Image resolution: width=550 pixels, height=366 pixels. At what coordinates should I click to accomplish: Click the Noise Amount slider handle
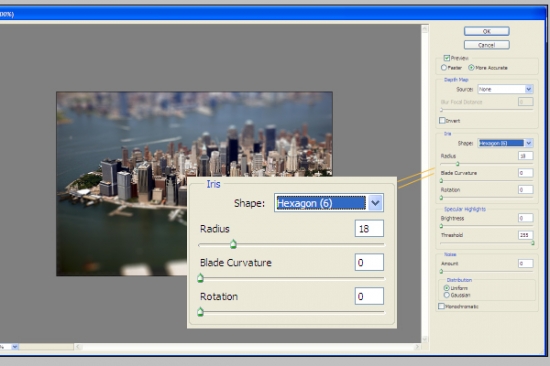point(441,271)
